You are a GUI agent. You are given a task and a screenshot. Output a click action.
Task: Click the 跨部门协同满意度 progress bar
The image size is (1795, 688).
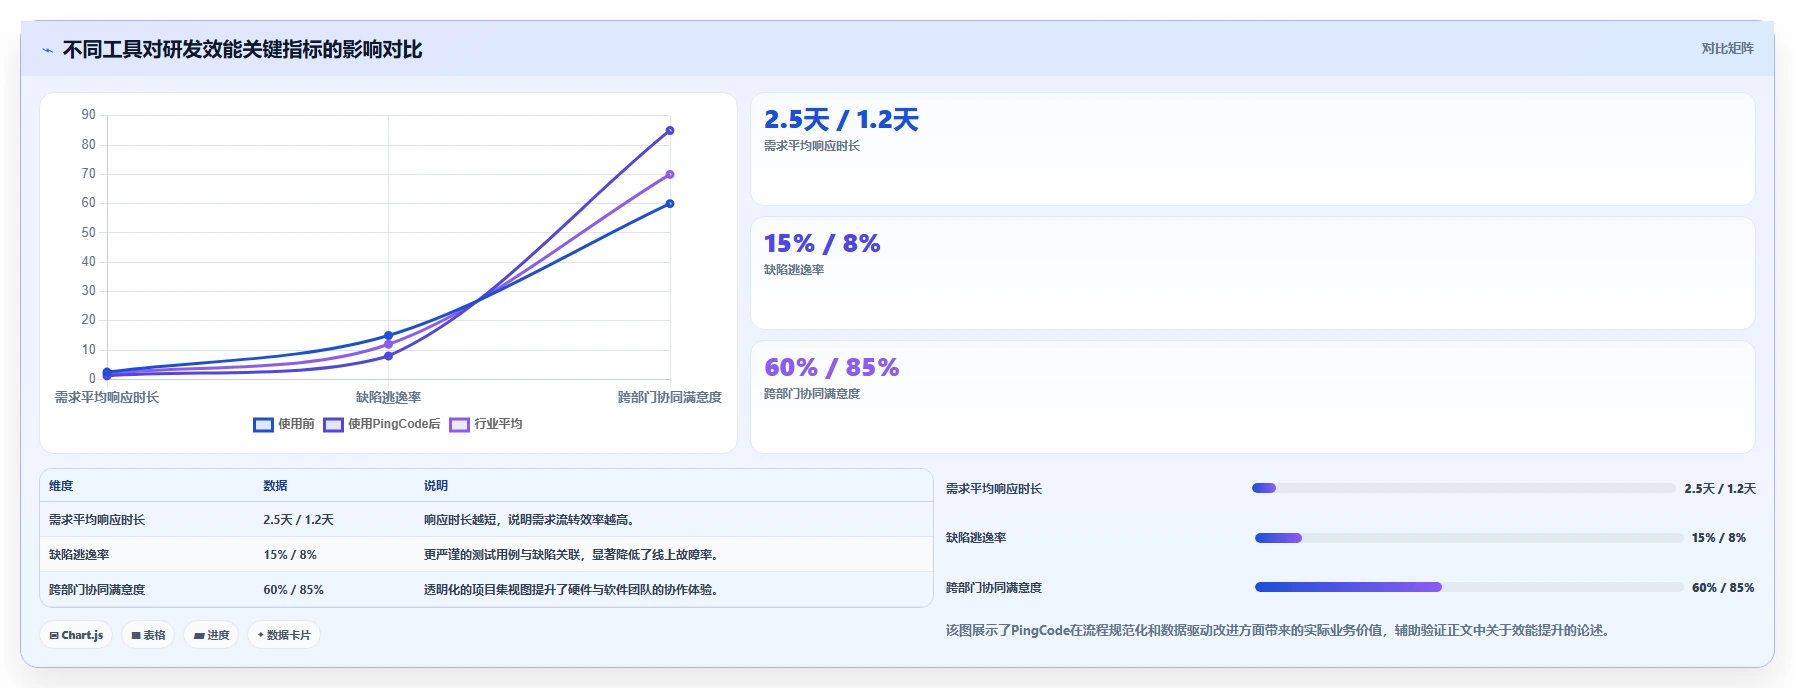[1469, 587]
